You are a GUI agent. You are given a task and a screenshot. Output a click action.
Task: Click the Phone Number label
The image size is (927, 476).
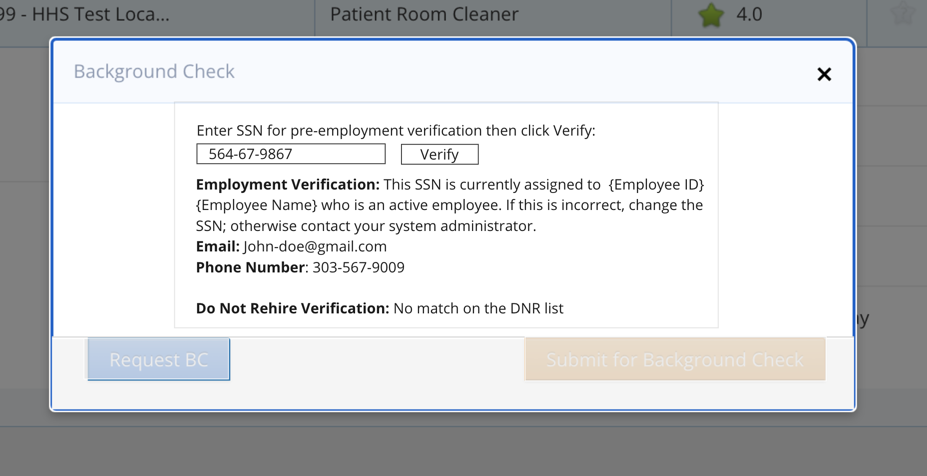click(x=250, y=267)
